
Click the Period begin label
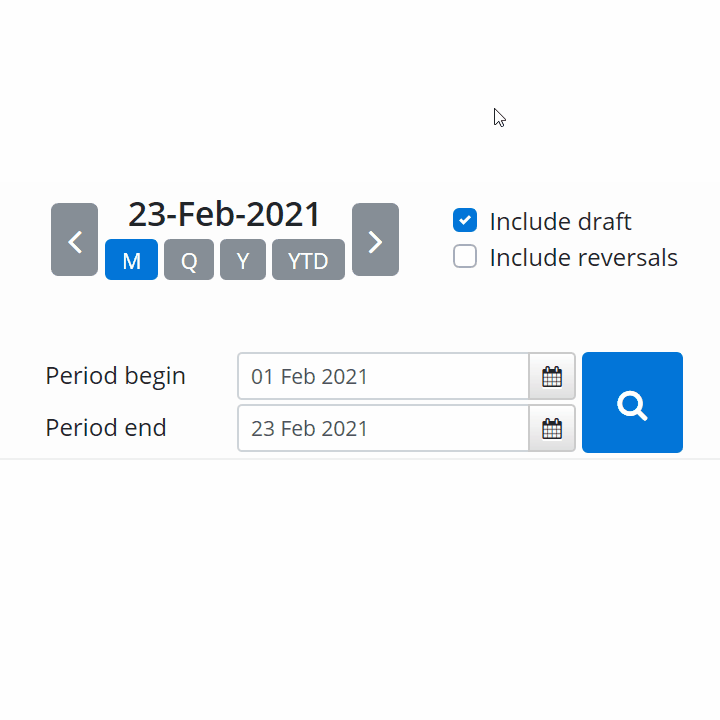pos(116,376)
